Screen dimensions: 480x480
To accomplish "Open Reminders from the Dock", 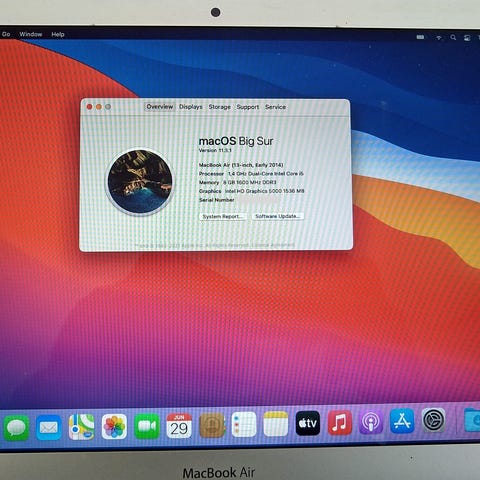I will point(244,425).
